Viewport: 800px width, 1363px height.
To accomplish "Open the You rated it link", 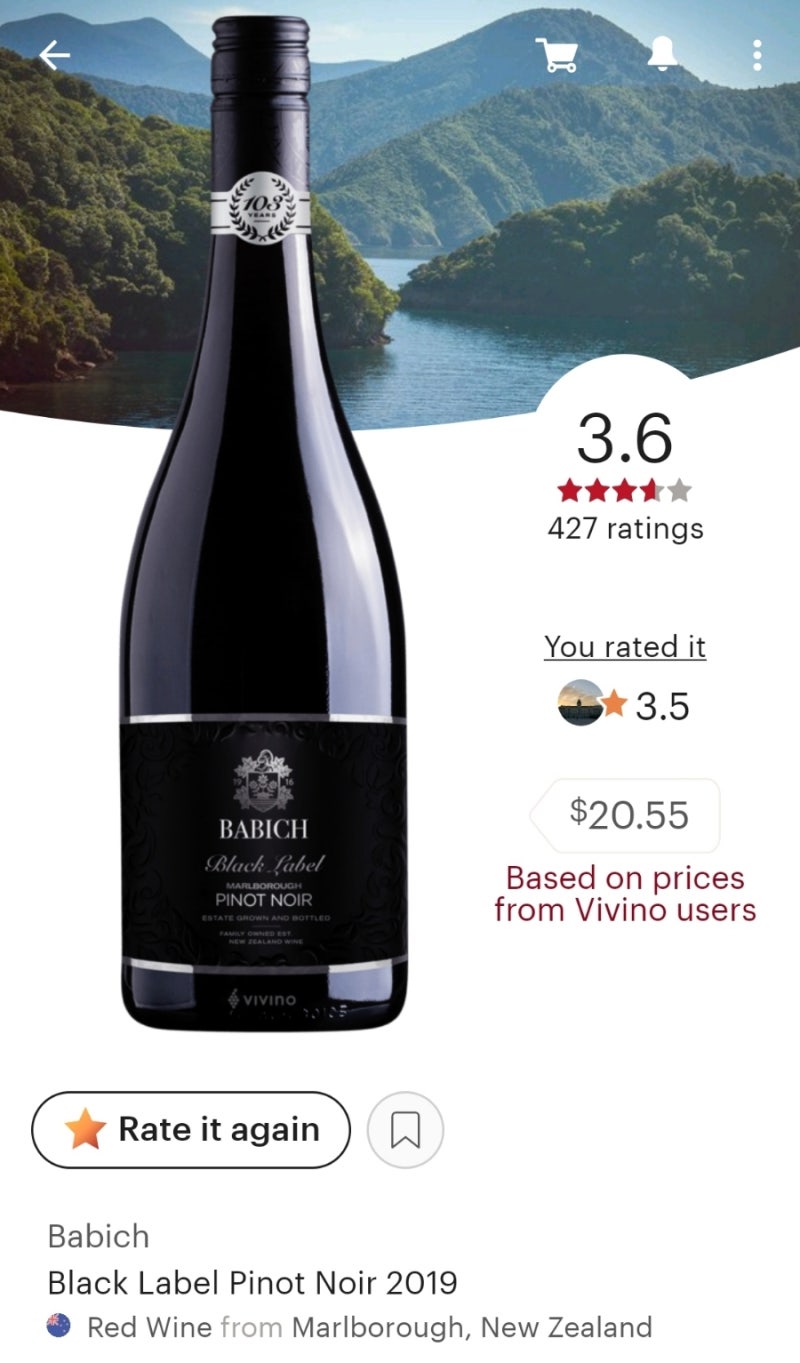I will 625,647.
